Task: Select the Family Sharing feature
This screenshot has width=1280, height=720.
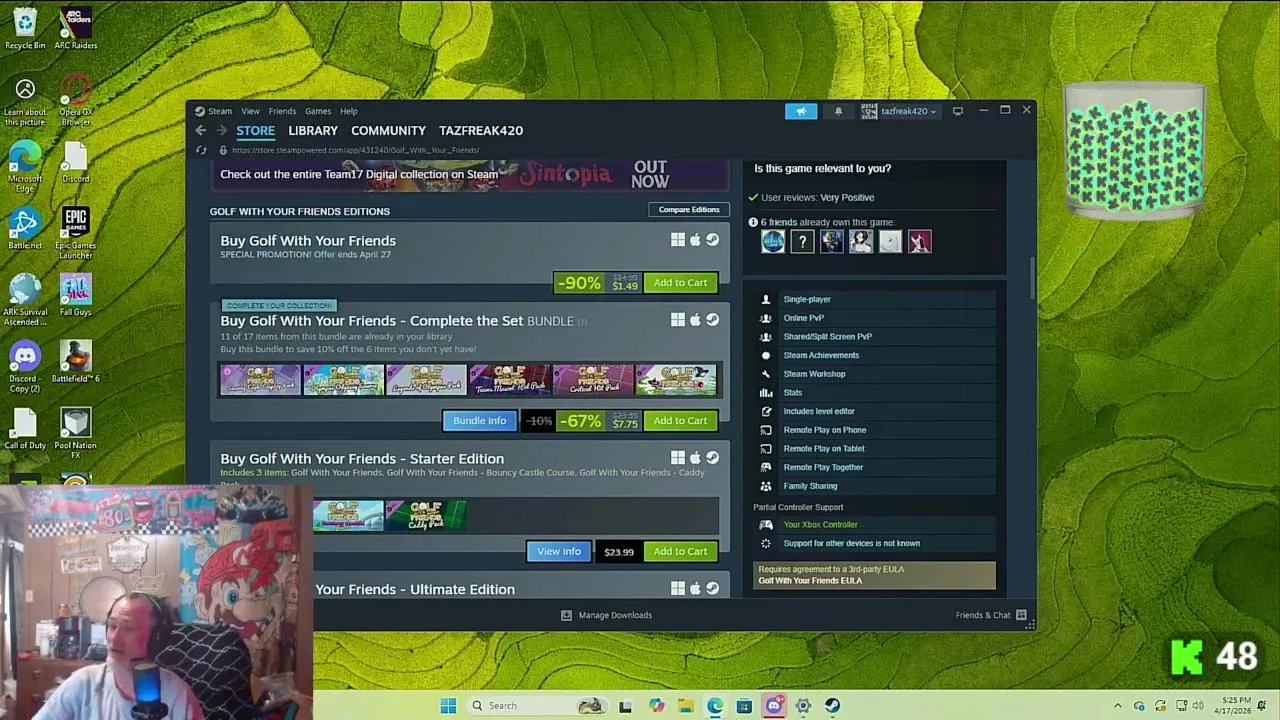Action: (x=875, y=486)
